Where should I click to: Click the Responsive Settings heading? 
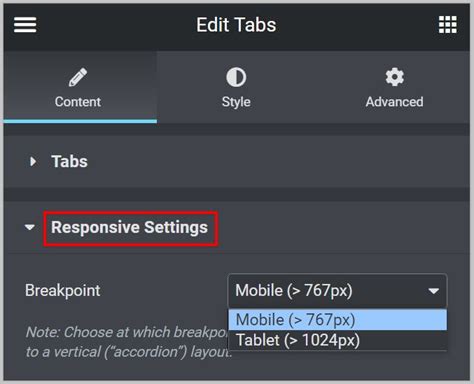pos(129,228)
